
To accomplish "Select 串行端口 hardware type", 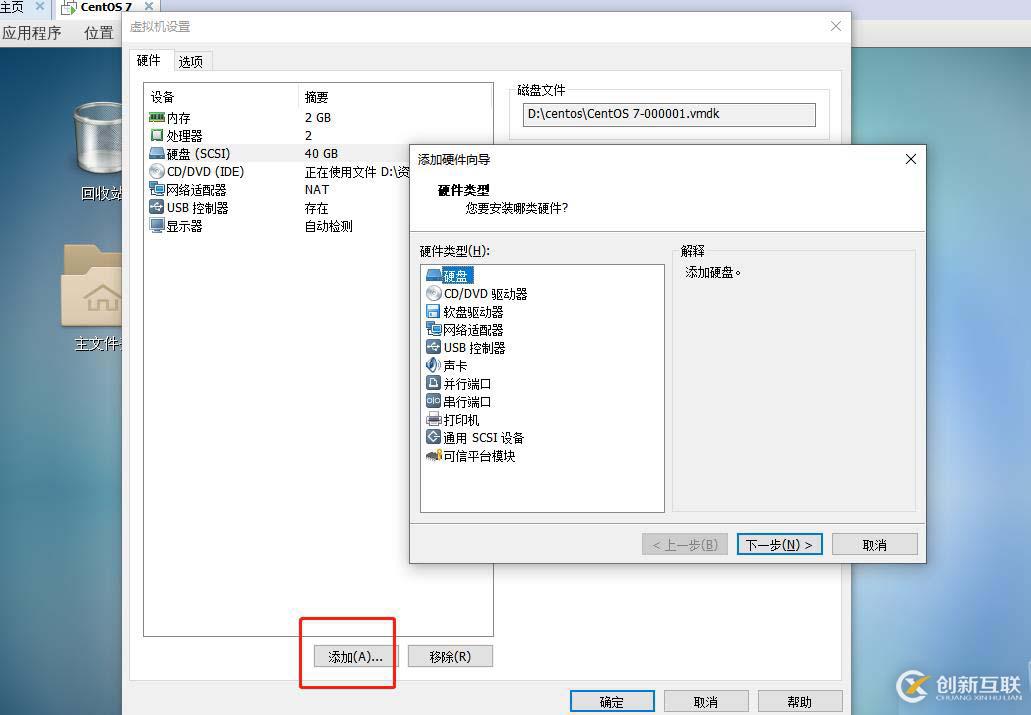I will 464,401.
